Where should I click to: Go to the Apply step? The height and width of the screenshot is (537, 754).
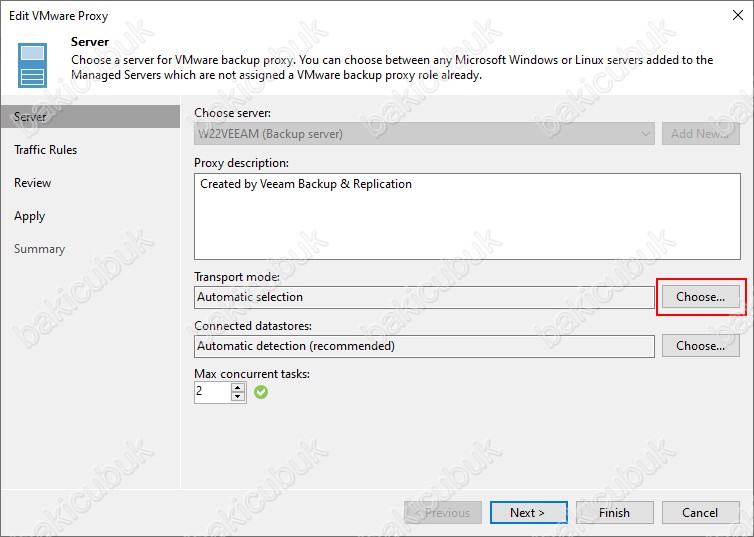pos(29,216)
